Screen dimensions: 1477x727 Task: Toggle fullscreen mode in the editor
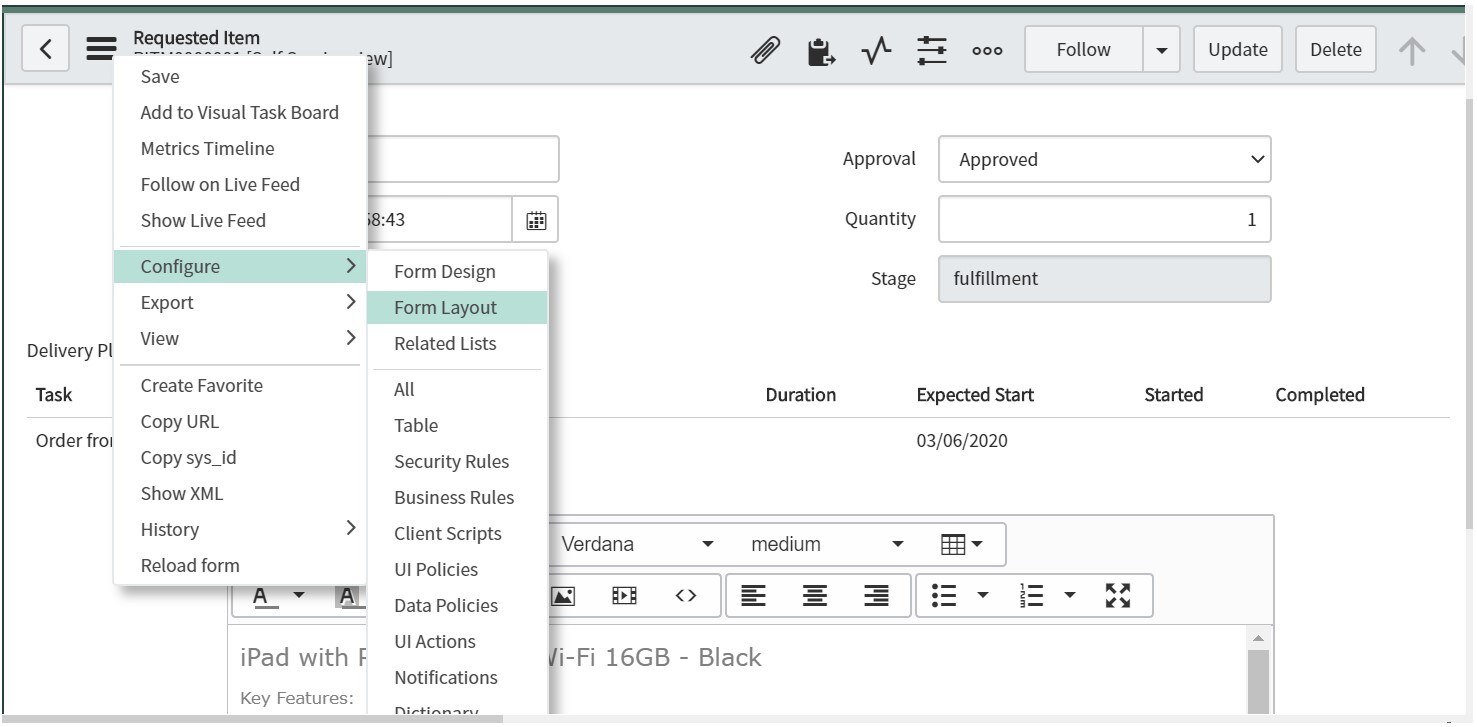point(1117,596)
